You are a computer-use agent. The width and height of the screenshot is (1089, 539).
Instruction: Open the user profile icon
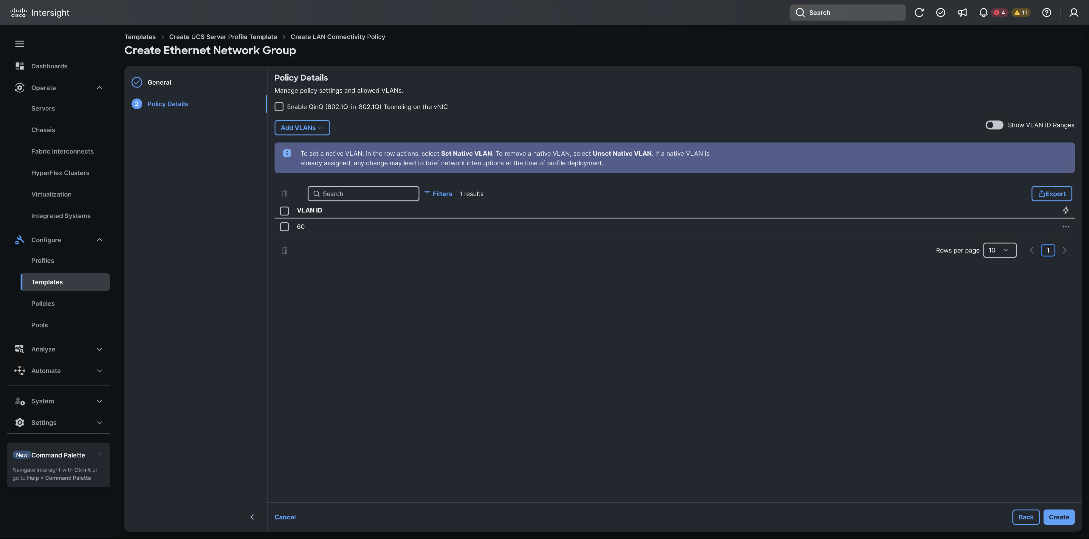1074,13
